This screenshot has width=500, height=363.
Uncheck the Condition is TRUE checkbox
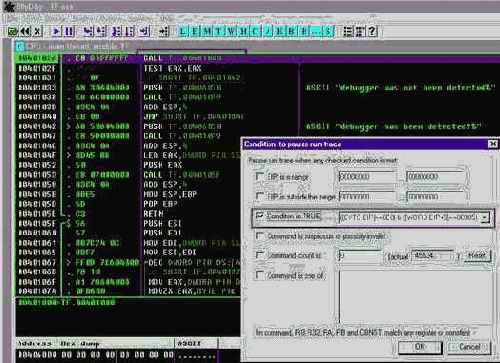260,216
